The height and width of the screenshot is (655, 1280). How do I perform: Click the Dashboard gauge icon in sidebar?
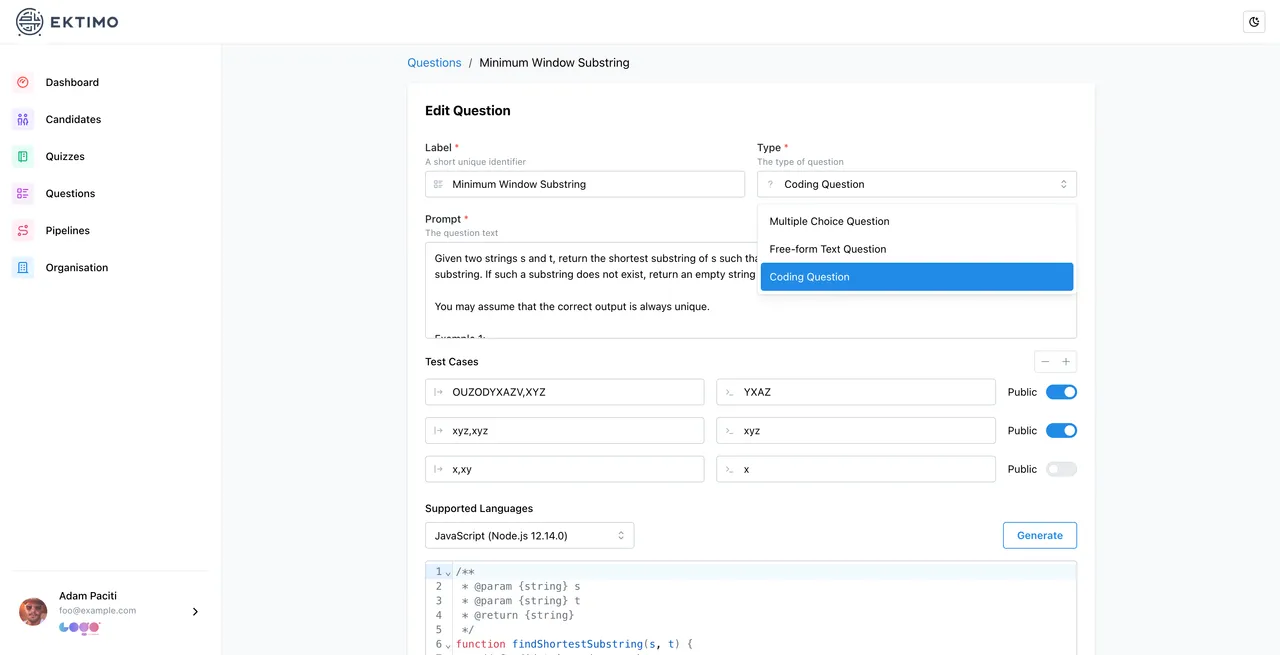23,82
